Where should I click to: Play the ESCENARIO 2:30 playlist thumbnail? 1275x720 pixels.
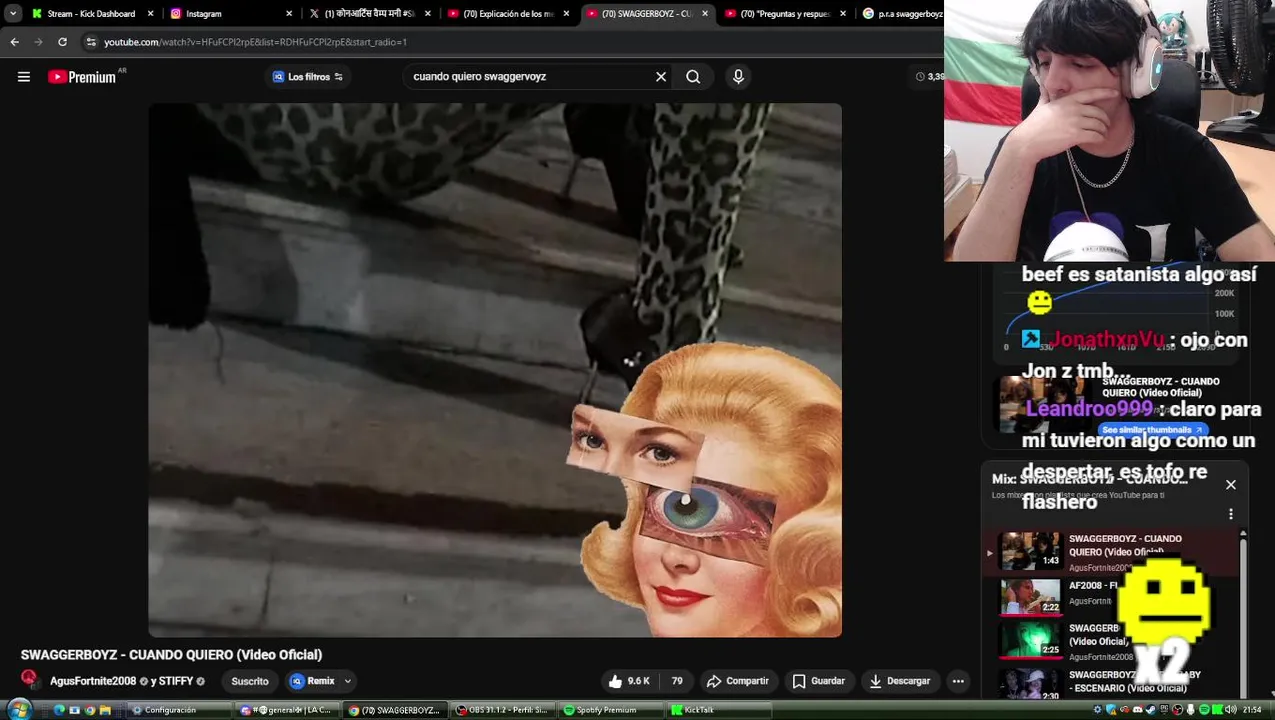click(x=1030, y=683)
